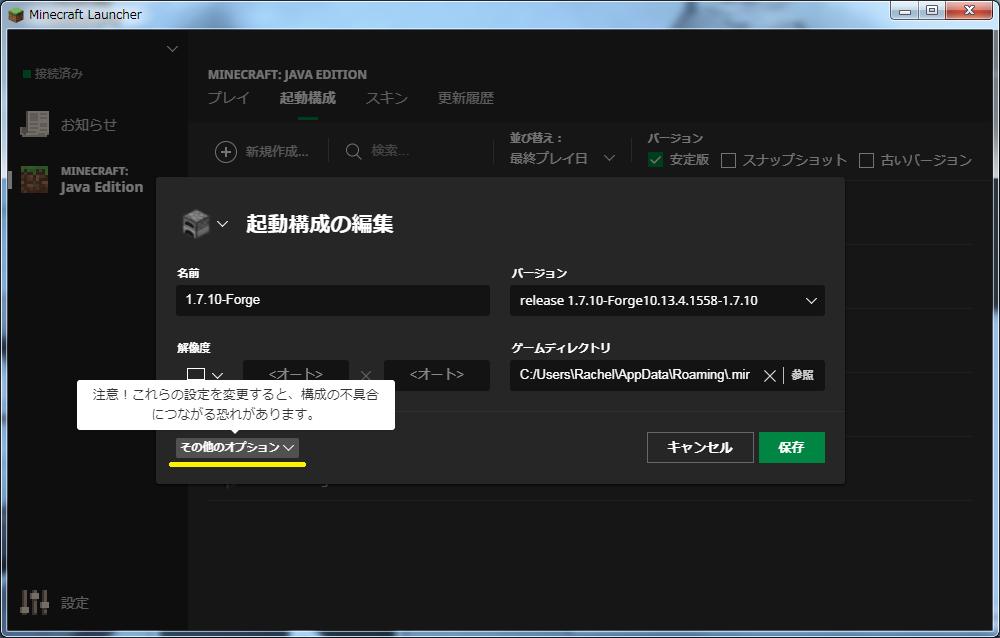Click the 新規作成 plus icon

click(226, 152)
